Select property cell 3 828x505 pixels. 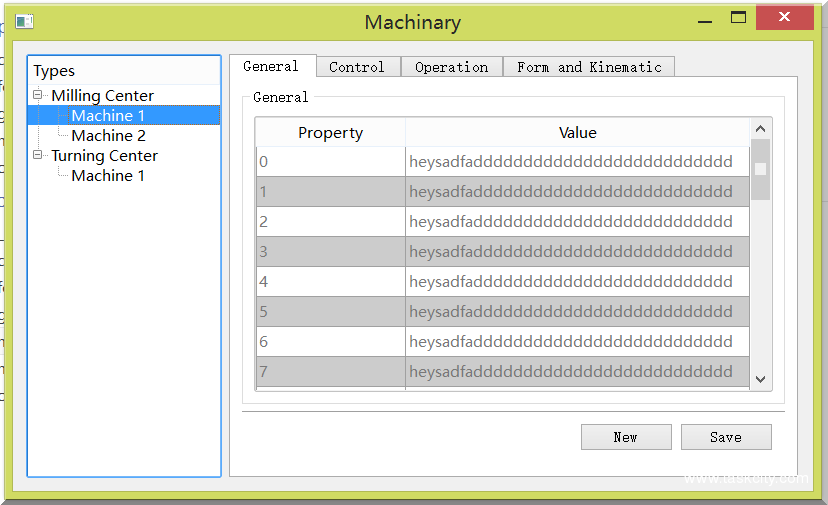[x=331, y=251]
